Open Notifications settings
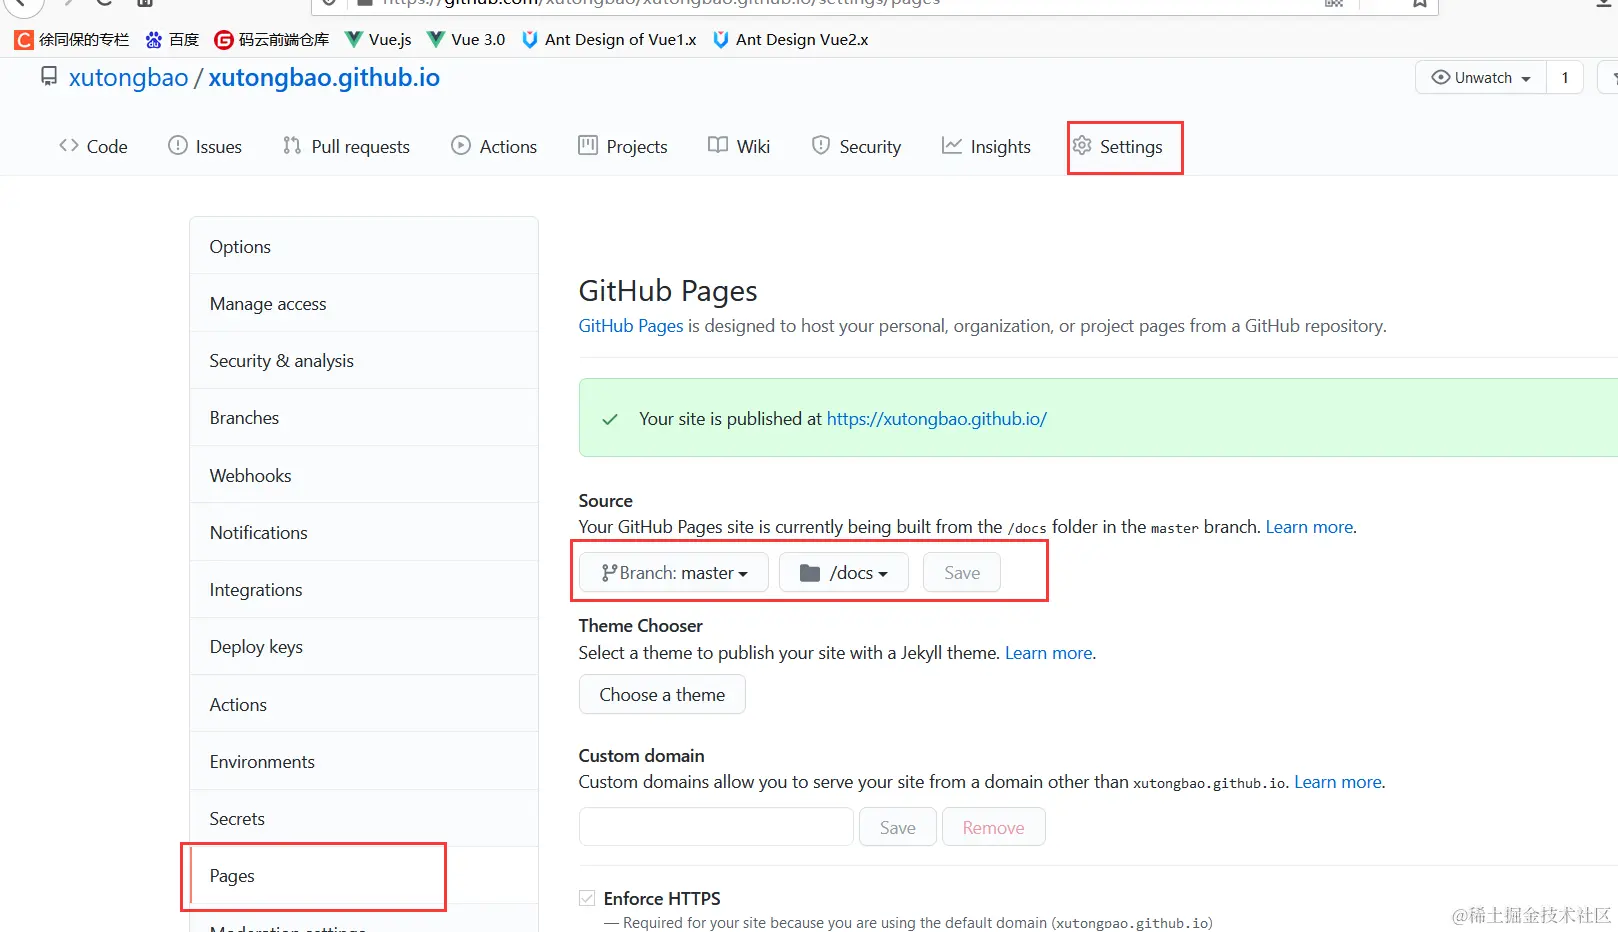This screenshot has width=1618, height=932. pyautogui.click(x=364, y=532)
